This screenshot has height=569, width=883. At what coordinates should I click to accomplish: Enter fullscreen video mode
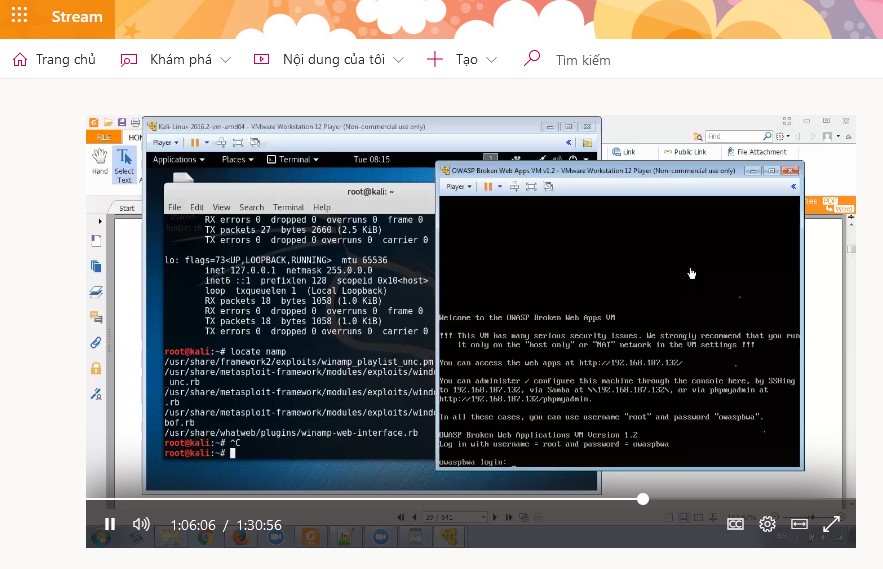point(831,524)
